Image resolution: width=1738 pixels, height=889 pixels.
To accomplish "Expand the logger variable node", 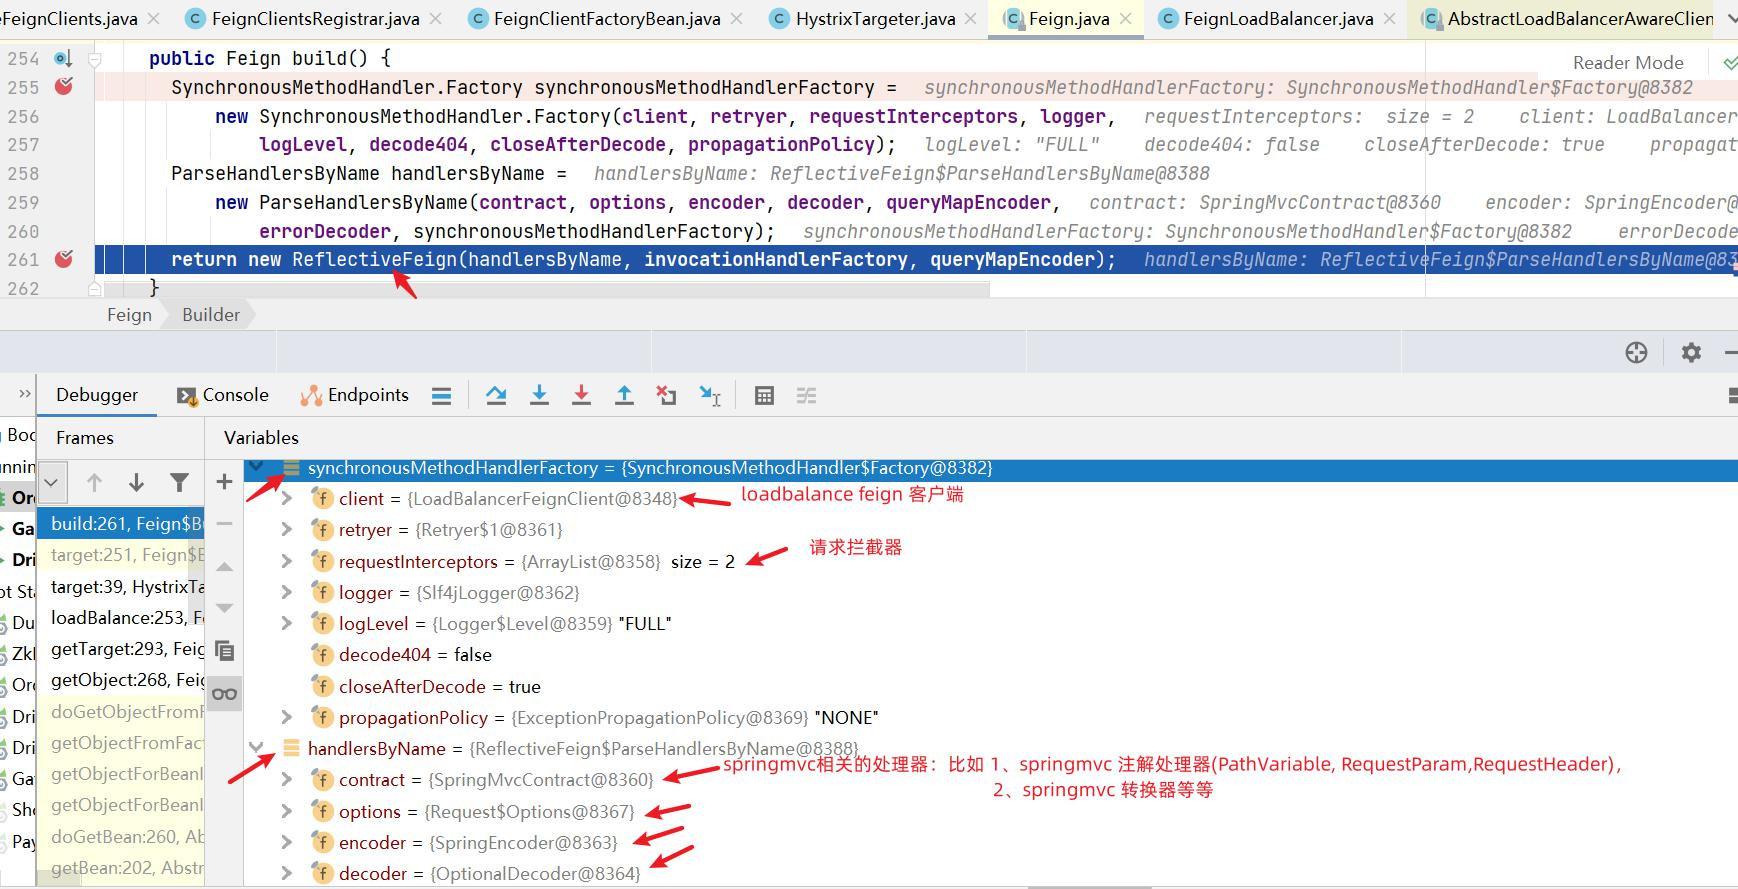I will tap(287, 592).
